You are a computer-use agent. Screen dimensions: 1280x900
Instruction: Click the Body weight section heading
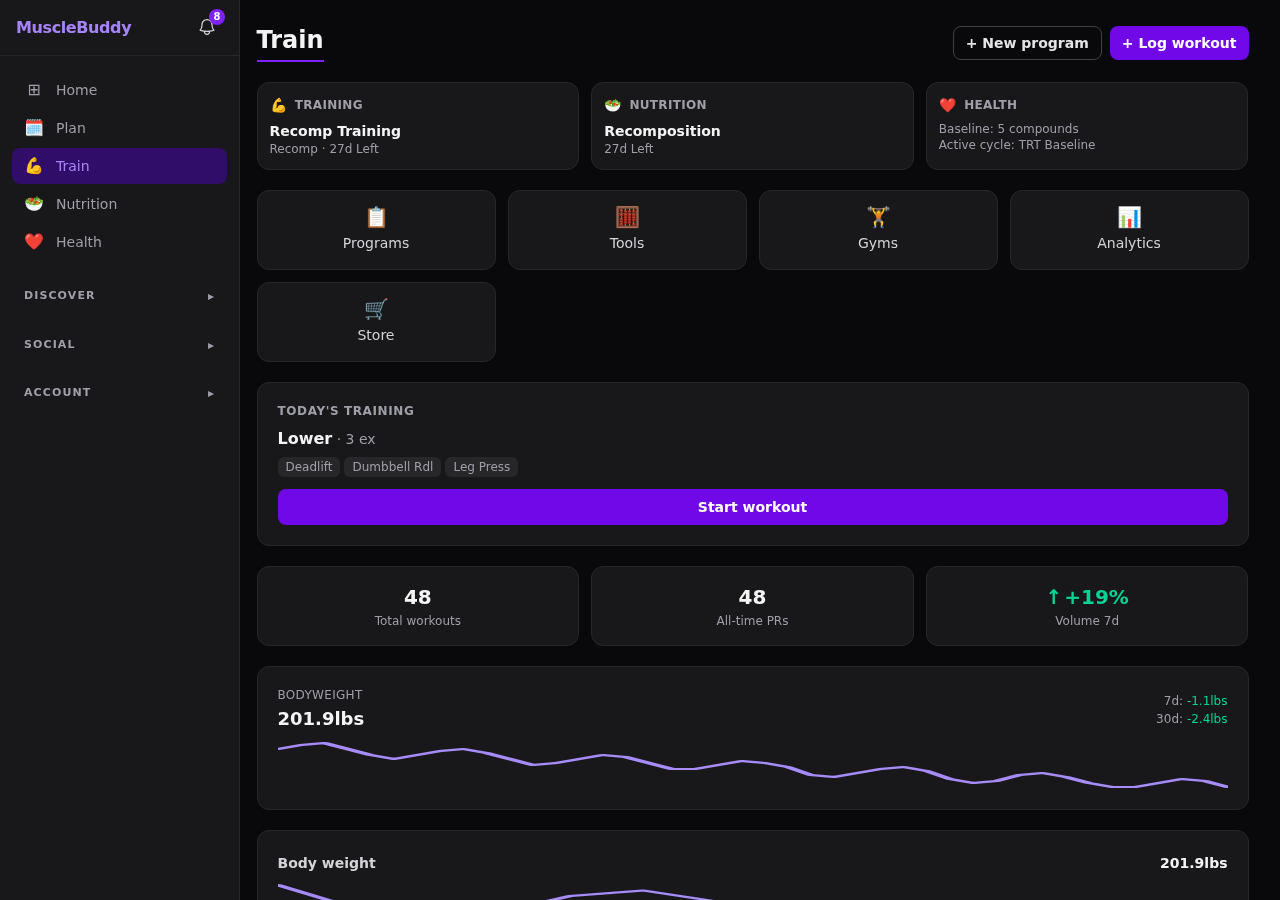click(327, 863)
